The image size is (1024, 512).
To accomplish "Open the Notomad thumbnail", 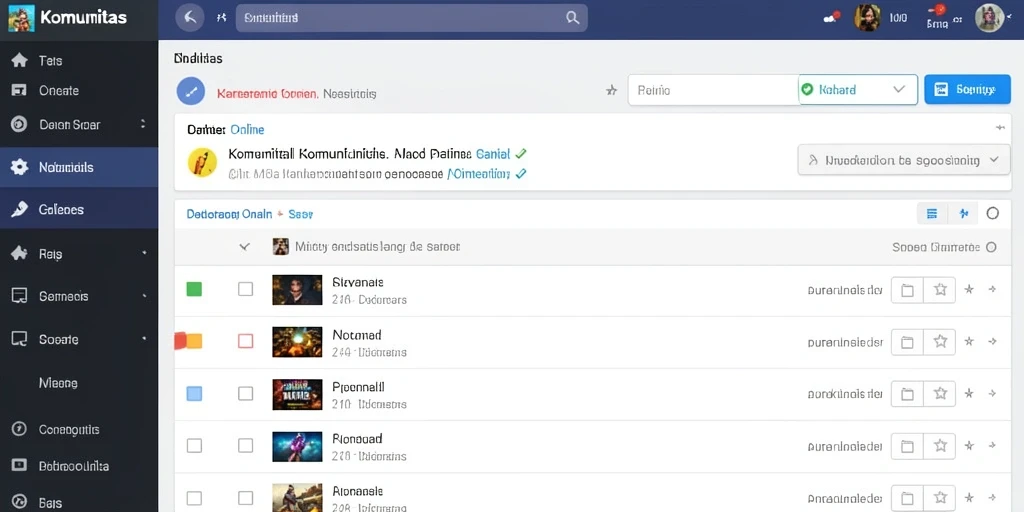I will click(x=297, y=342).
